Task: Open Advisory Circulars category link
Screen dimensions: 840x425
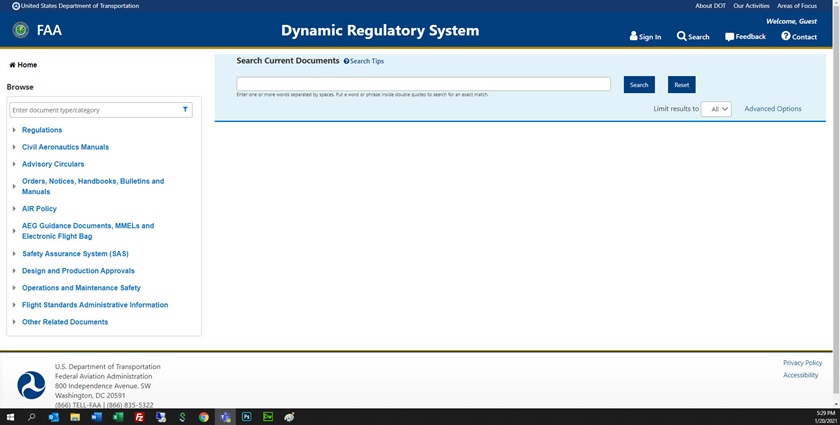Action: point(53,164)
